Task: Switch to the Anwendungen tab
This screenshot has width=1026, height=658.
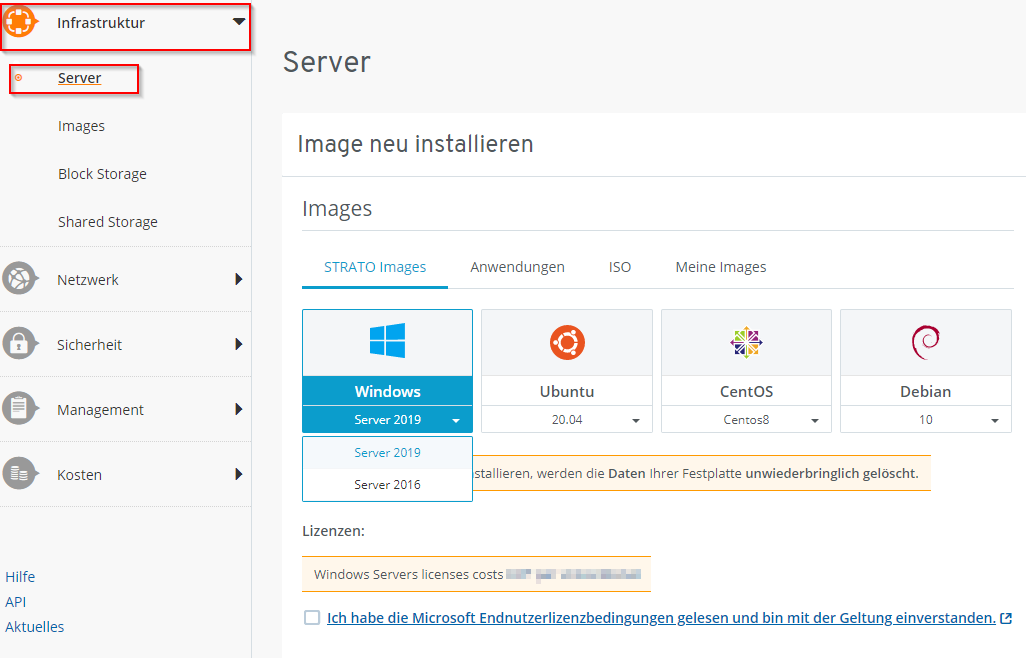Action: tap(517, 267)
